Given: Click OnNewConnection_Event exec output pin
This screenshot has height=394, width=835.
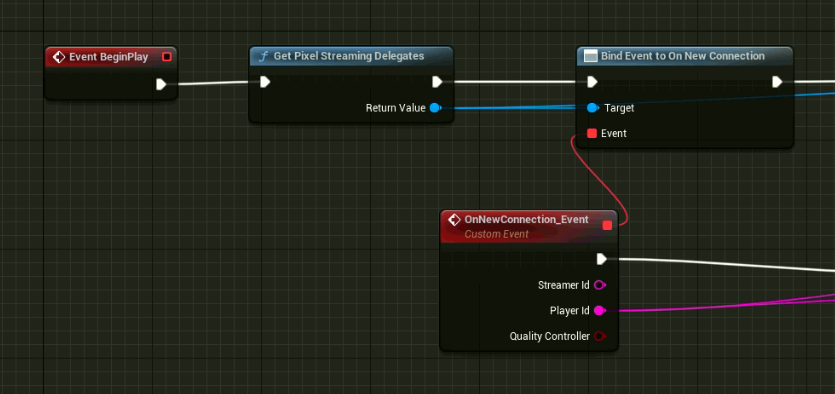Looking at the screenshot, I should point(602,259).
